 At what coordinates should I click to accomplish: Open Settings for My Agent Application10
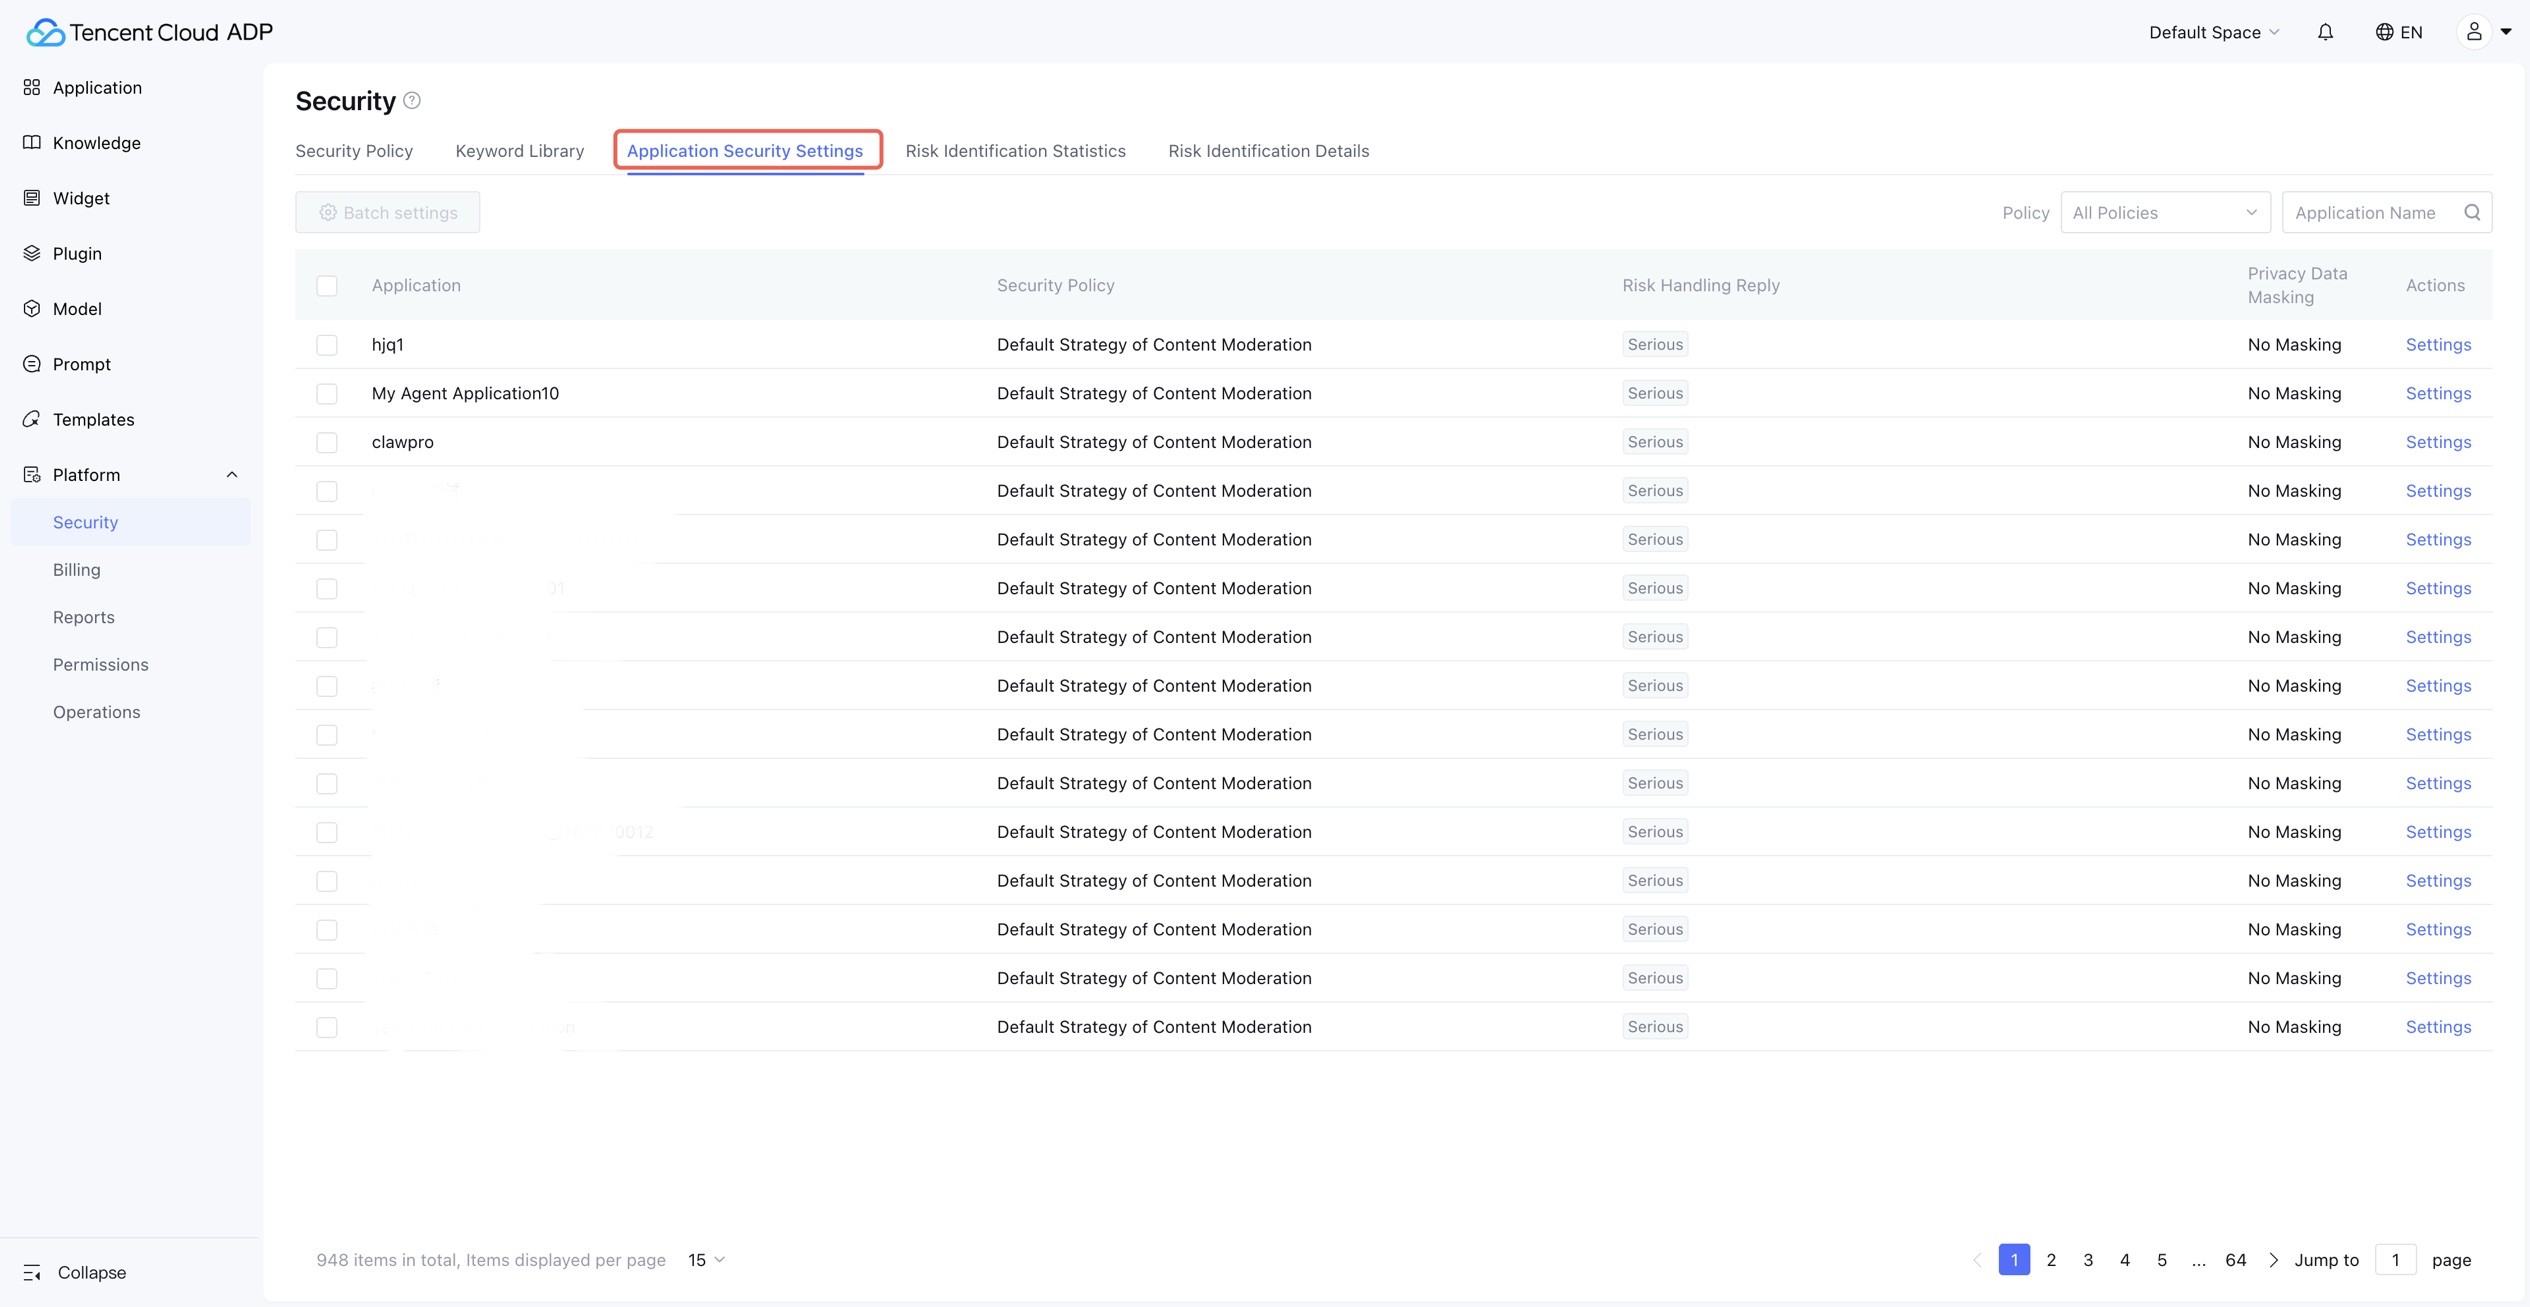tap(2438, 393)
